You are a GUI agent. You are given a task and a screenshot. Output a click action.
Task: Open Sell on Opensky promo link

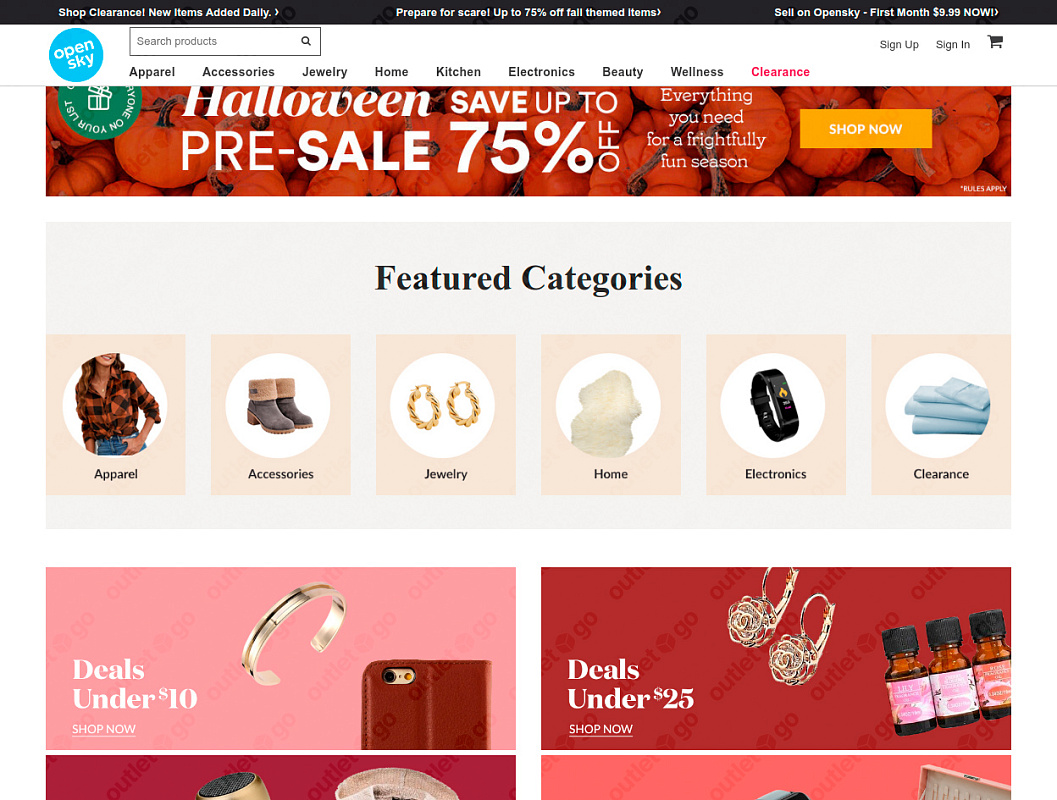(x=886, y=12)
